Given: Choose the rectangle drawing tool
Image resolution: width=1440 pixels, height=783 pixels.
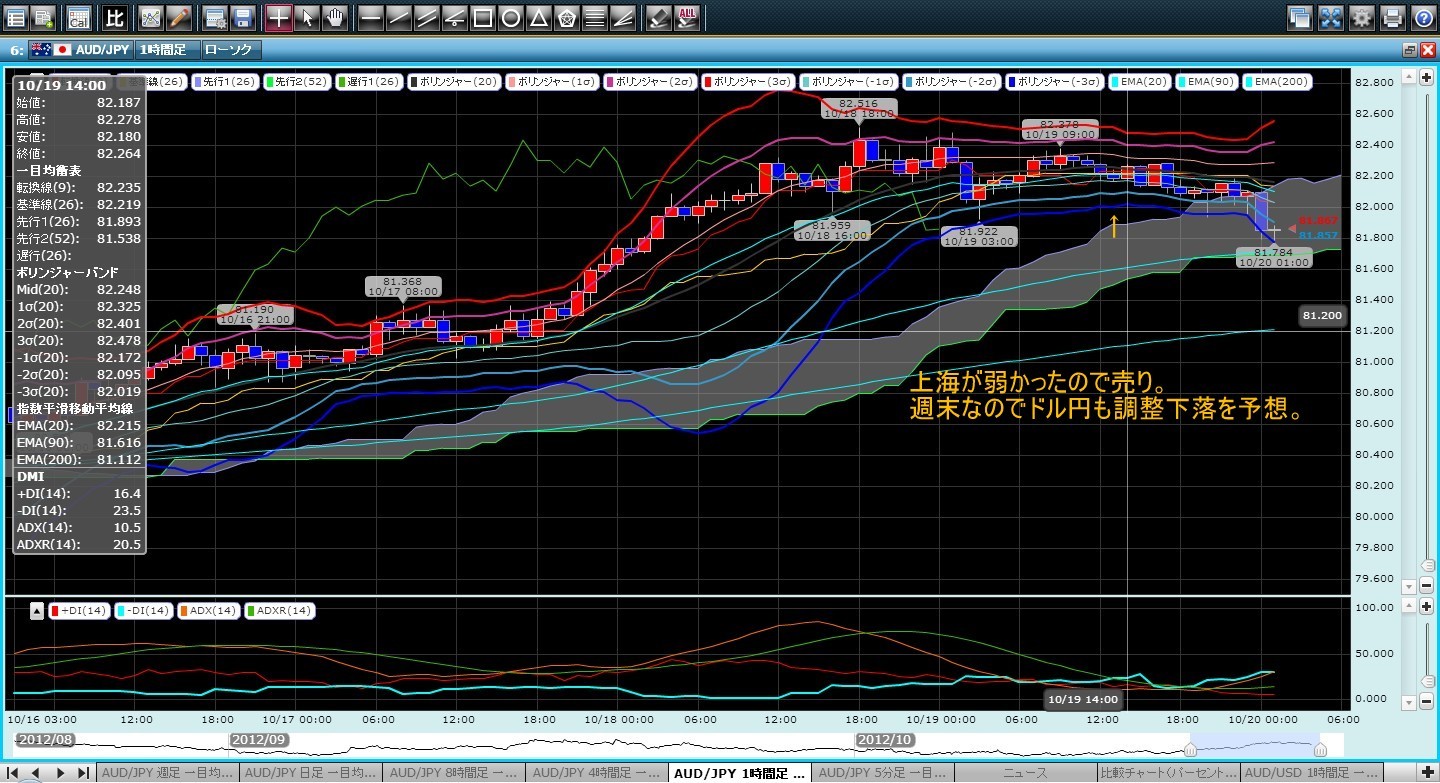Looking at the screenshot, I should [x=482, y=17].
